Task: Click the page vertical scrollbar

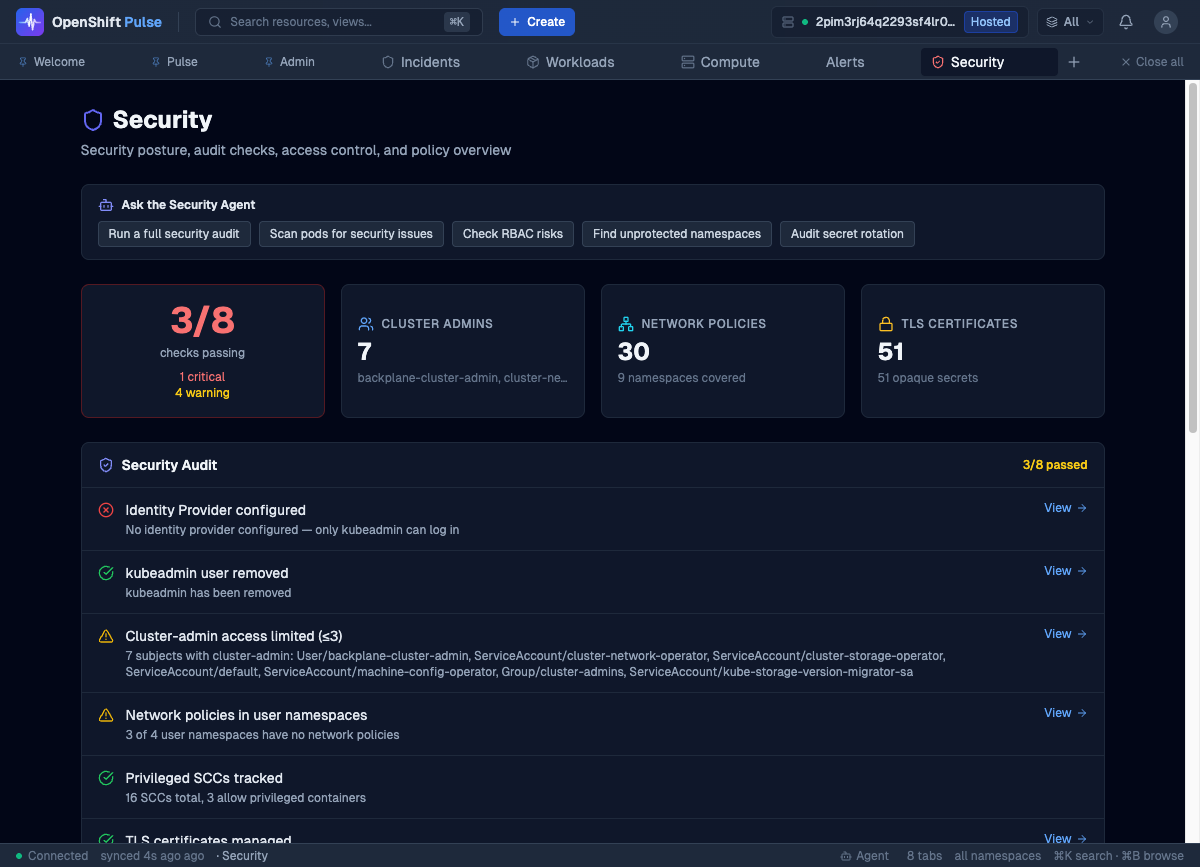Action: [1192, 258]
